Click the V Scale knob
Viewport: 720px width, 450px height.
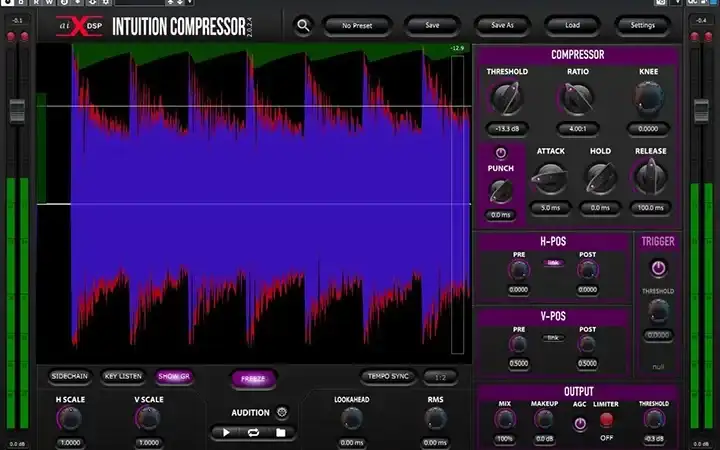click(148, 419)
